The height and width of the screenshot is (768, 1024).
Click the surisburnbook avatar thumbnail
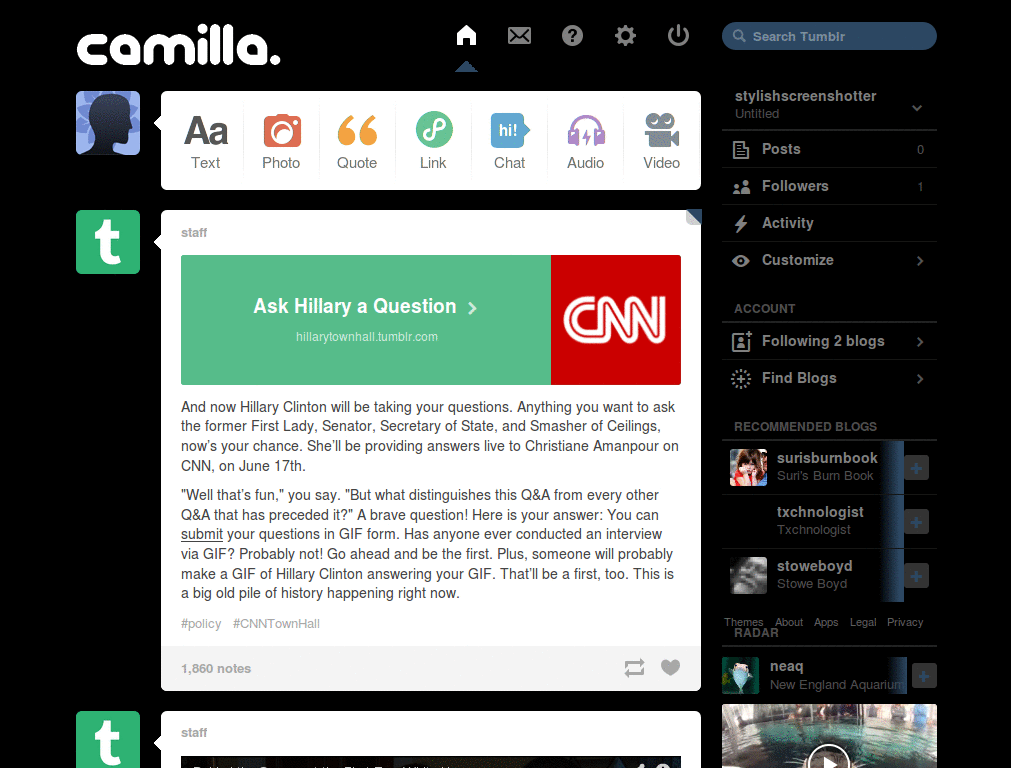pos(748,468)
